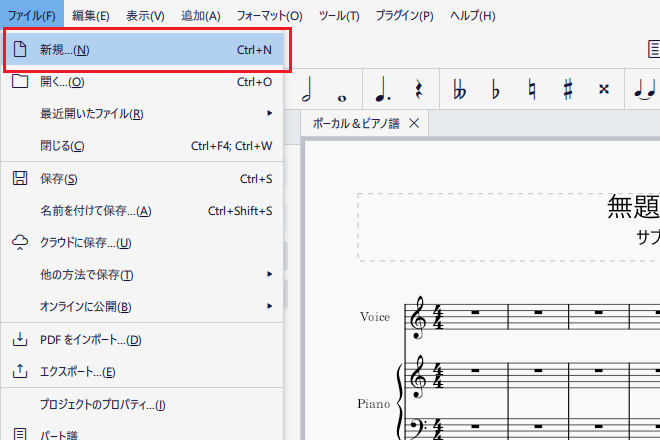Toggle the augmentation dot button

tap(381, 89)
